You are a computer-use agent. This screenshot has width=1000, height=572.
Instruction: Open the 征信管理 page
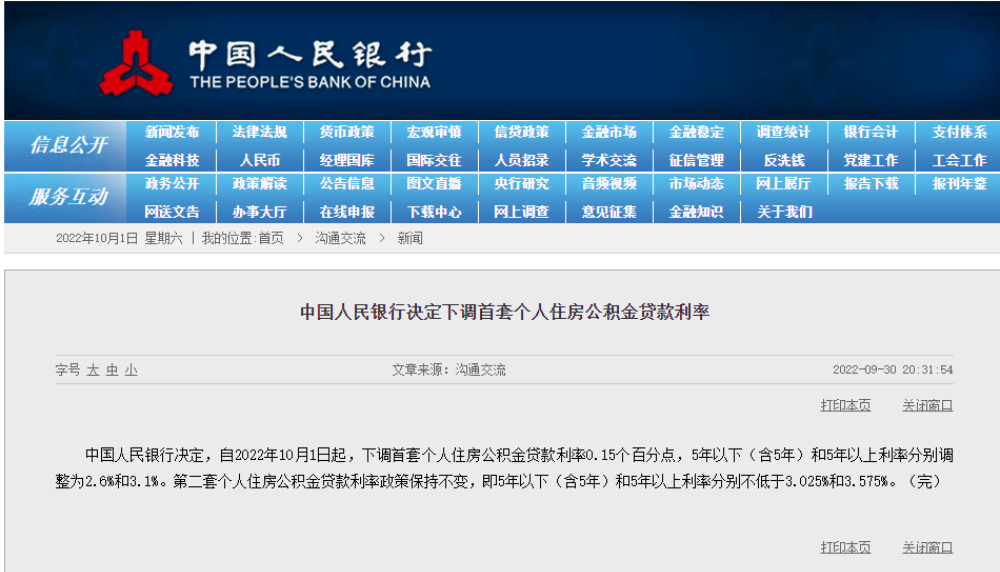[696, 160]
